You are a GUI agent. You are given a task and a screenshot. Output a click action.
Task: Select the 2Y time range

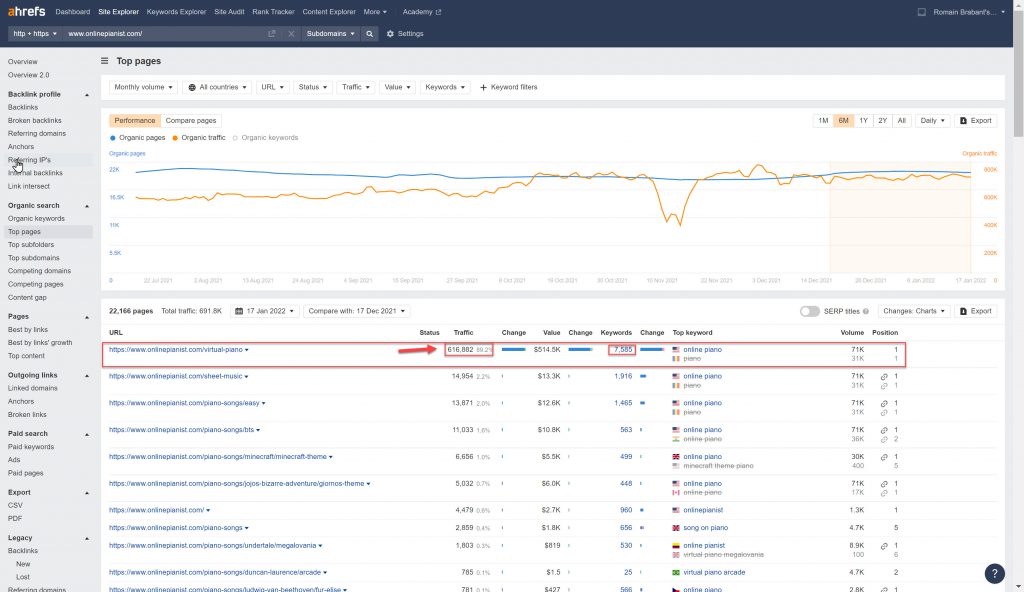882,120
